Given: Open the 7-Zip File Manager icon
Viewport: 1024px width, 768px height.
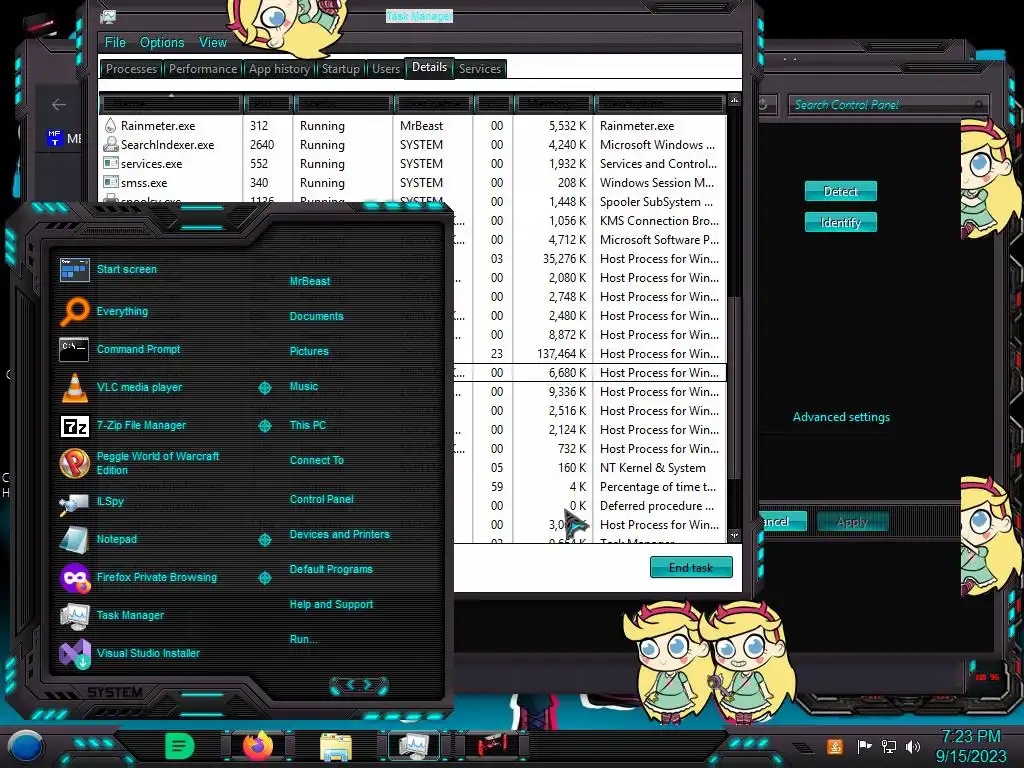Looking at the screenshot, I should coord(74,426).
